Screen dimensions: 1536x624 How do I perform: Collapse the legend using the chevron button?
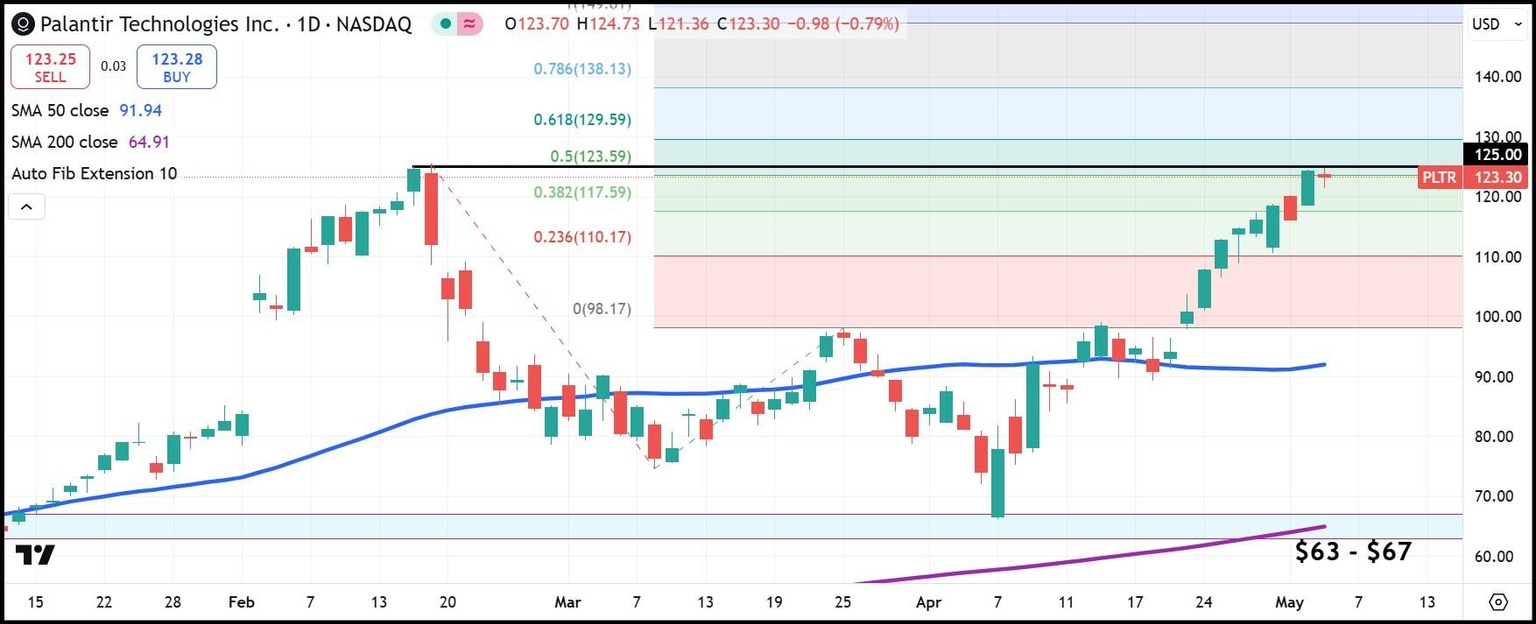click(26, 206)
